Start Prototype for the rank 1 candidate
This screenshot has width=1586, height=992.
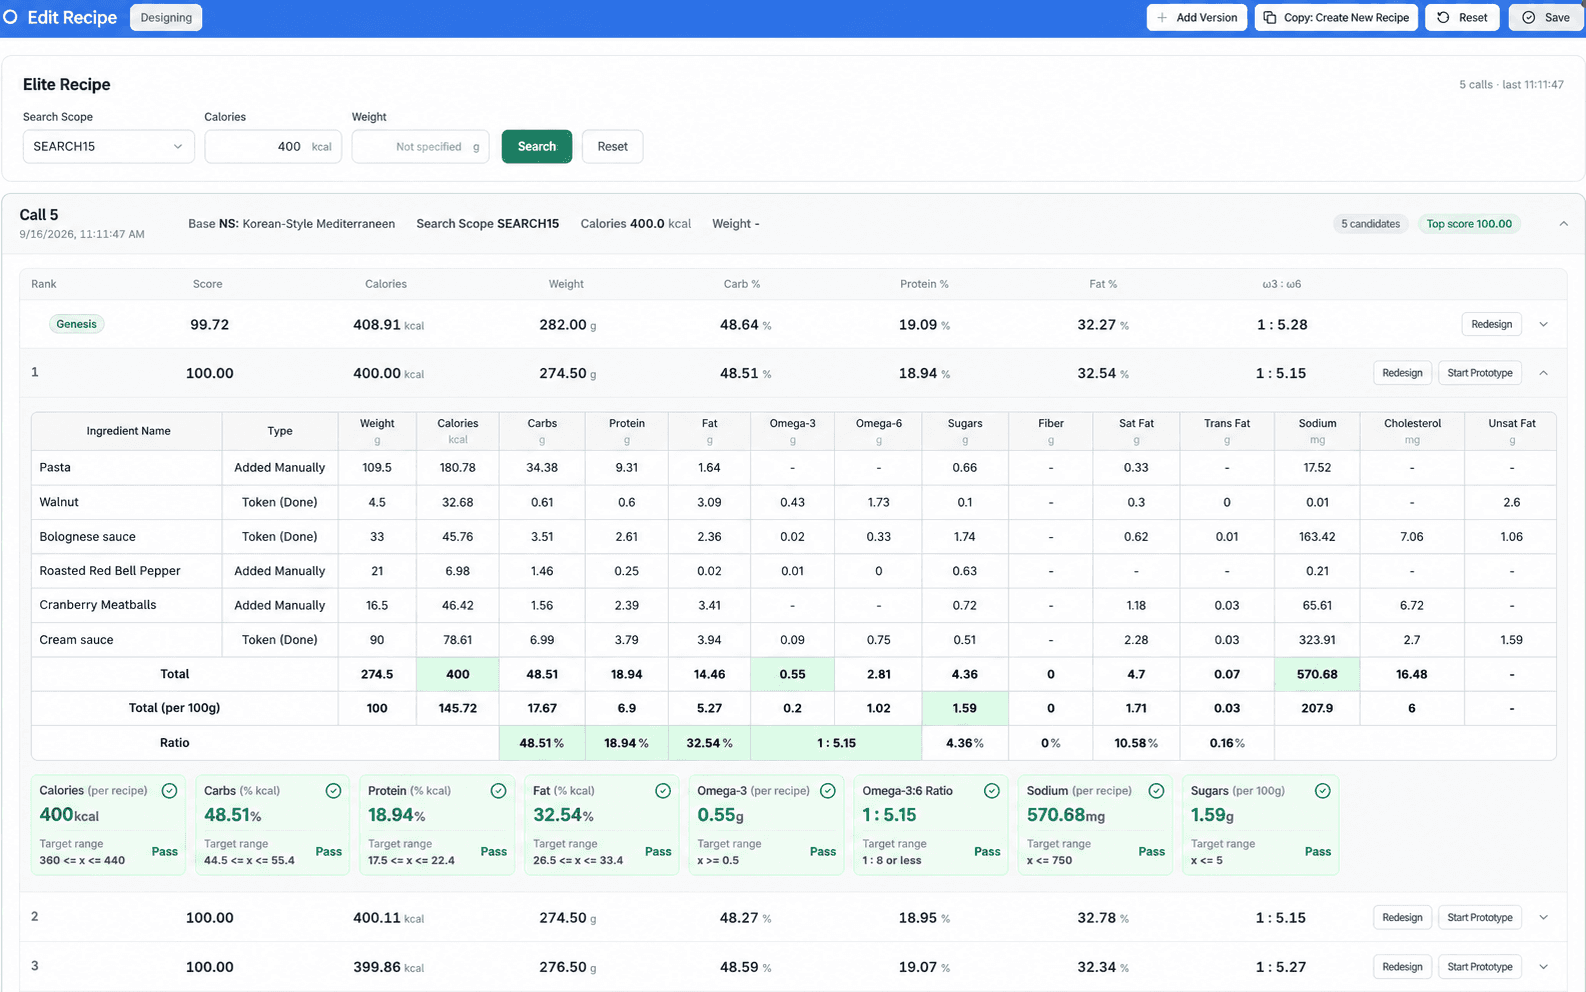click(1480, 373)
